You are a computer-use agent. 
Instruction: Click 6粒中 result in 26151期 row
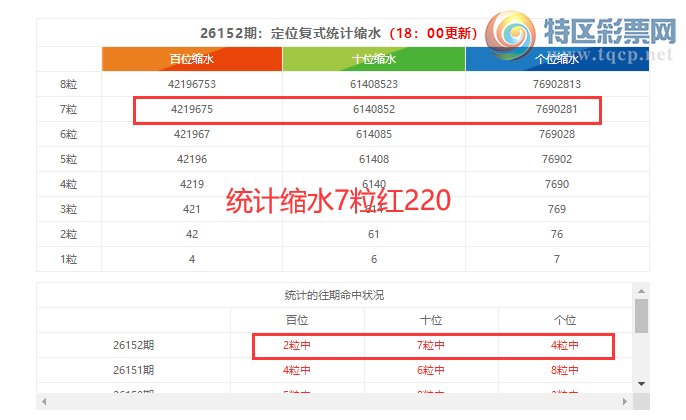coord(431,370)
